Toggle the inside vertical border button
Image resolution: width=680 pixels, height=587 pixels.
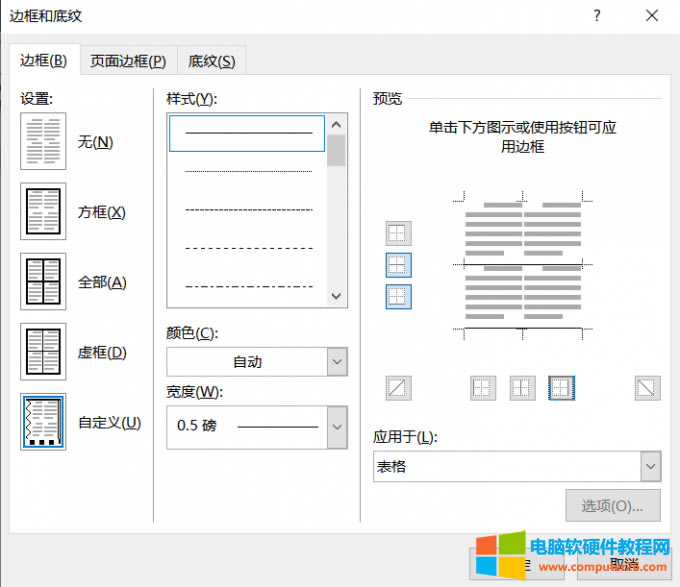pyautogui.click(x=522, y=388)
